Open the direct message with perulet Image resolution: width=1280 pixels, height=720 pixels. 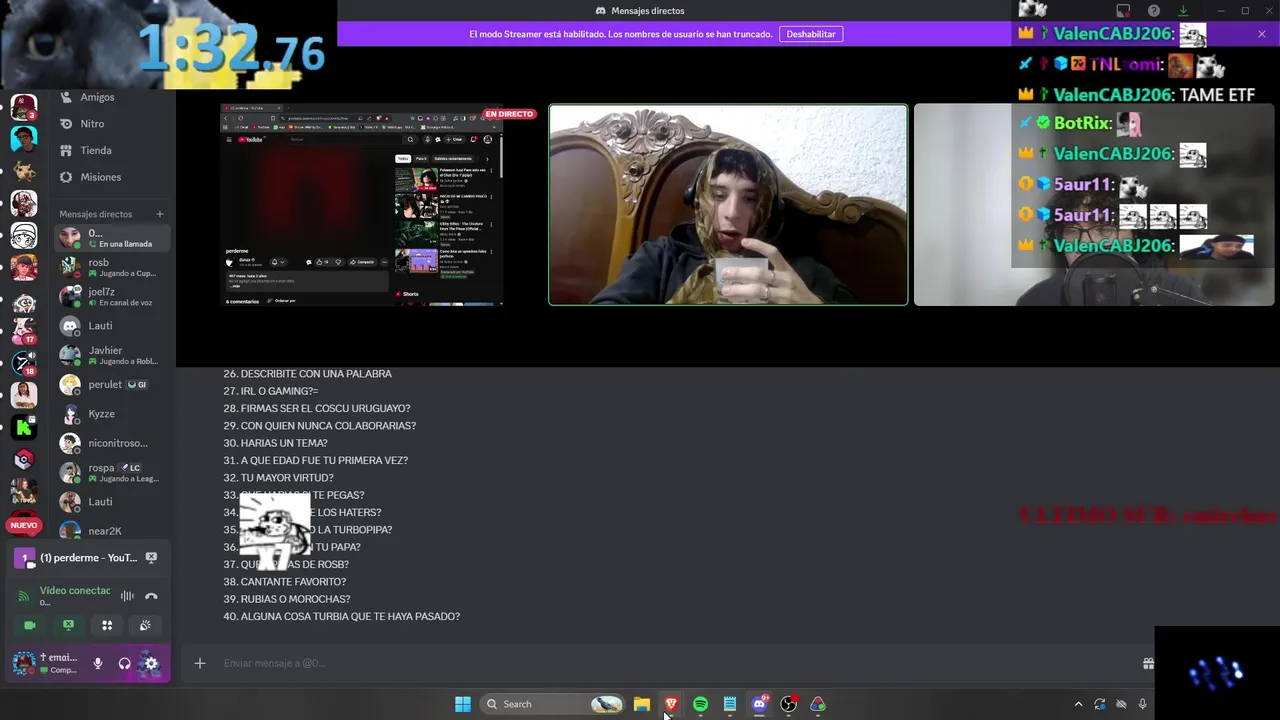point(112,385)
